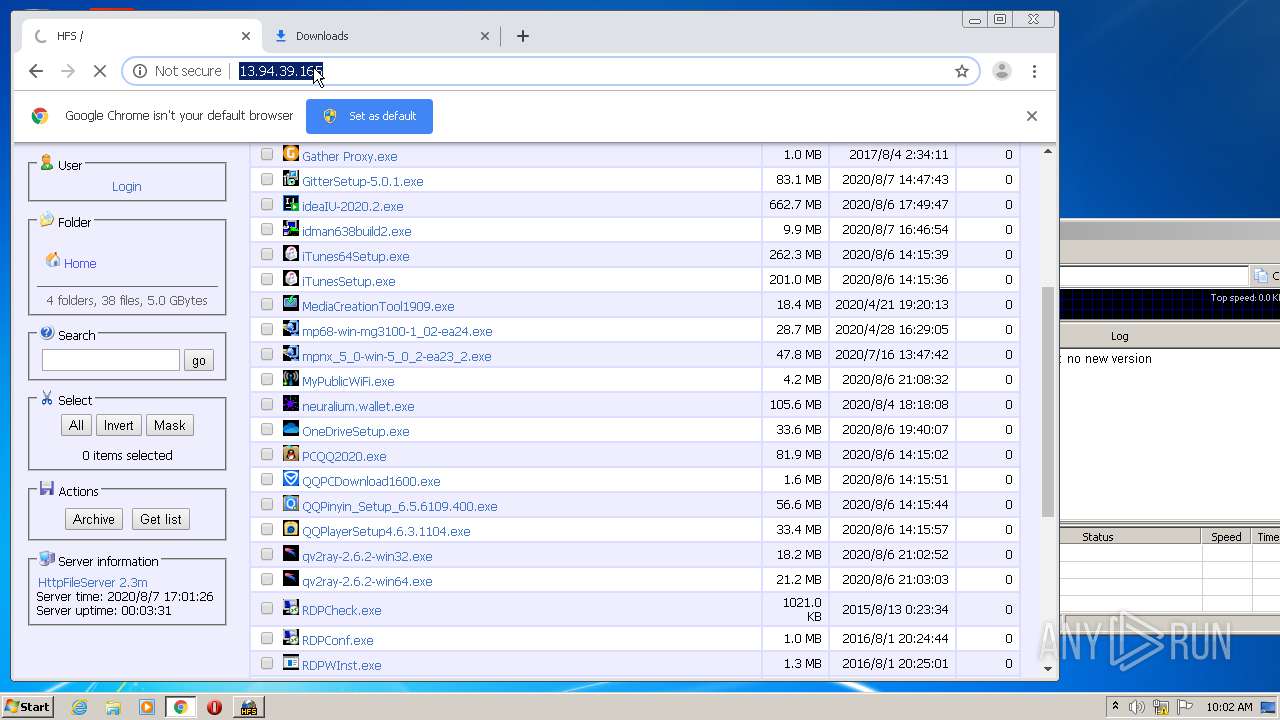
Task: Open the Opera icon in the taskbar
Action: pos(214,707)
